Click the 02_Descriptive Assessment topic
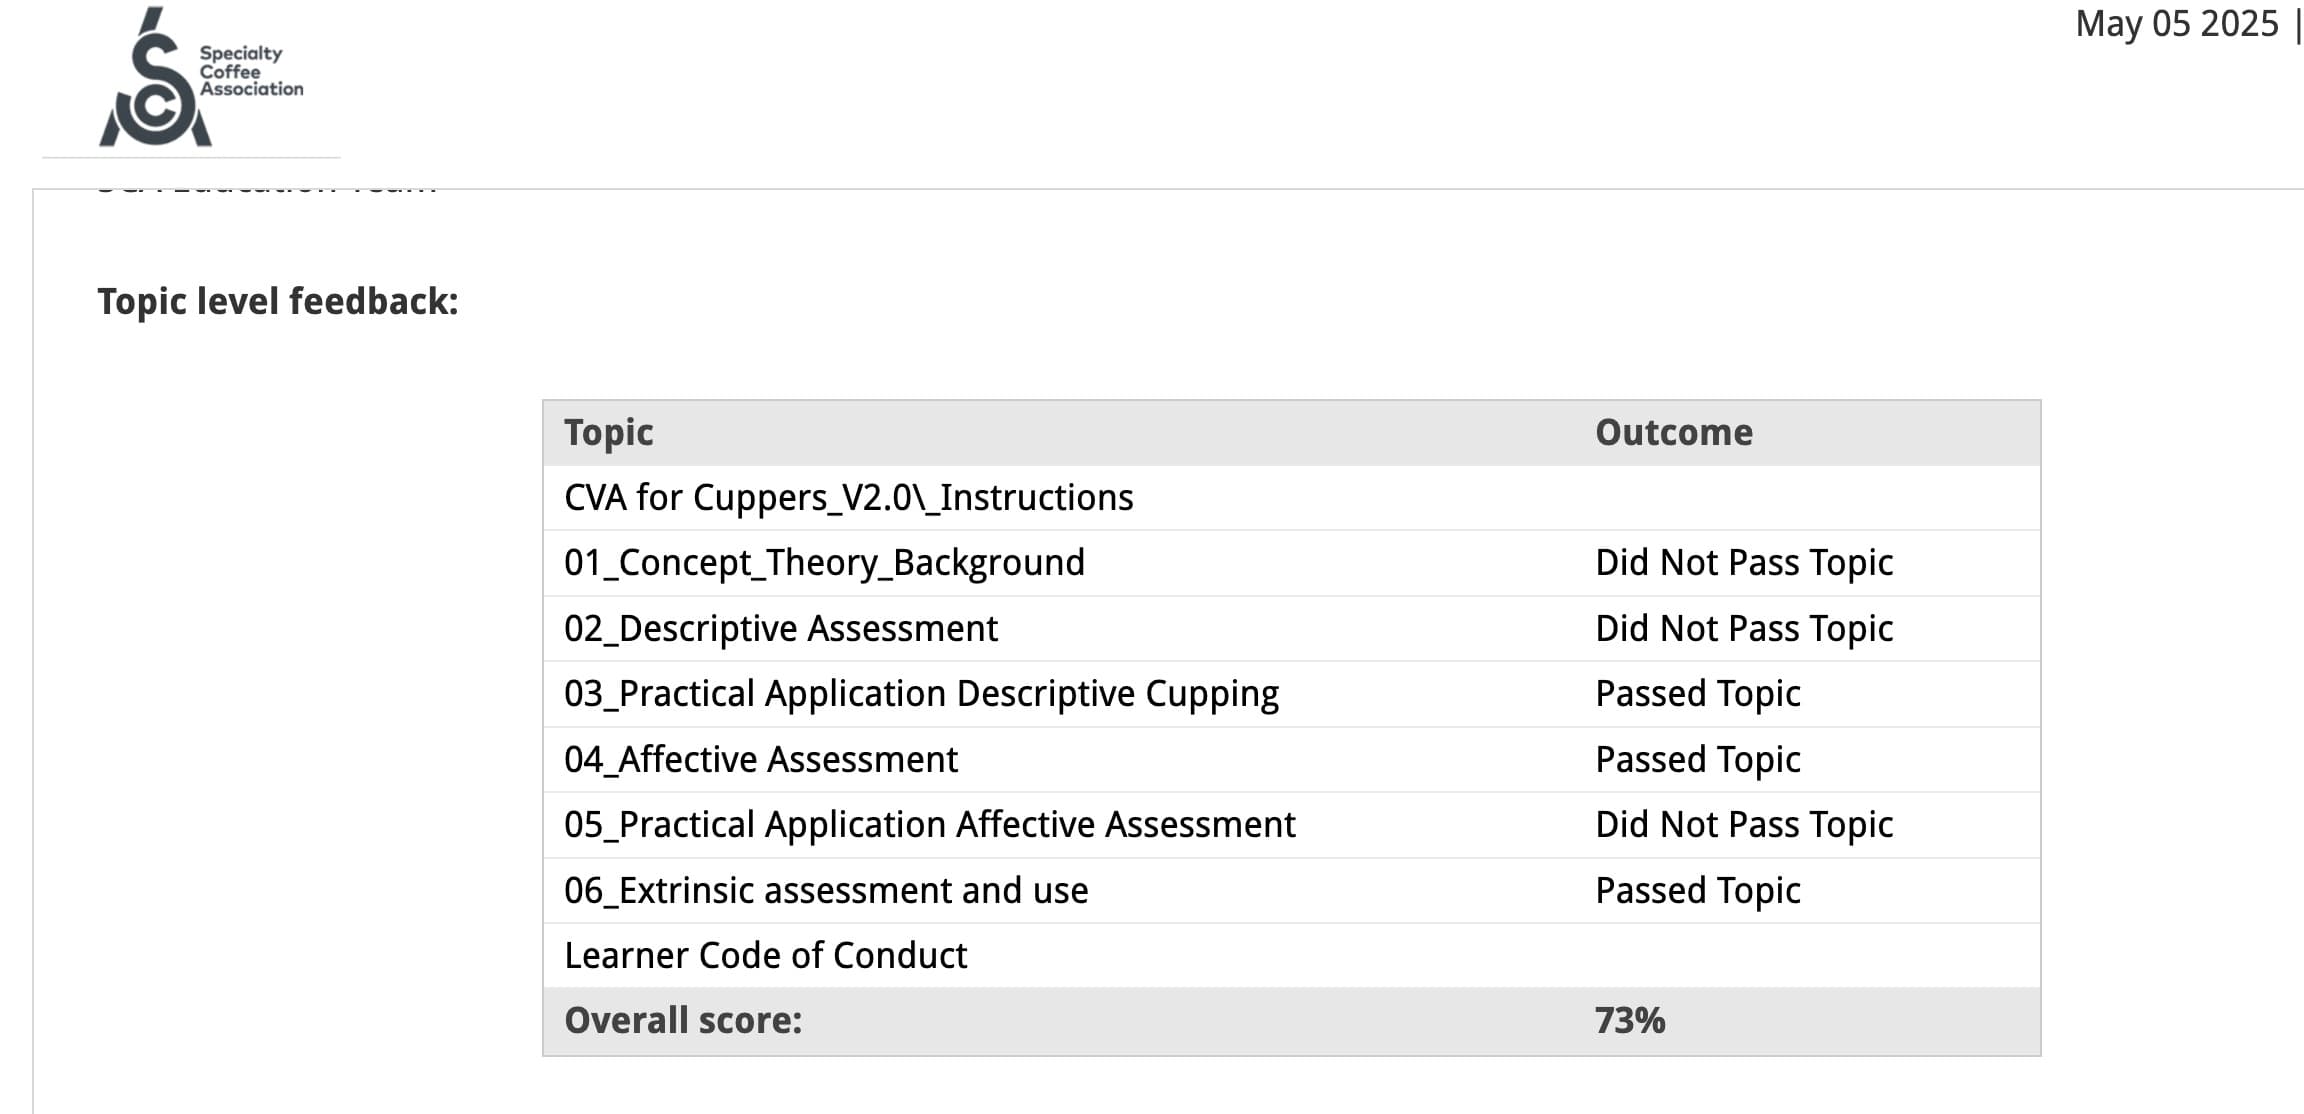 coord(781,628)
